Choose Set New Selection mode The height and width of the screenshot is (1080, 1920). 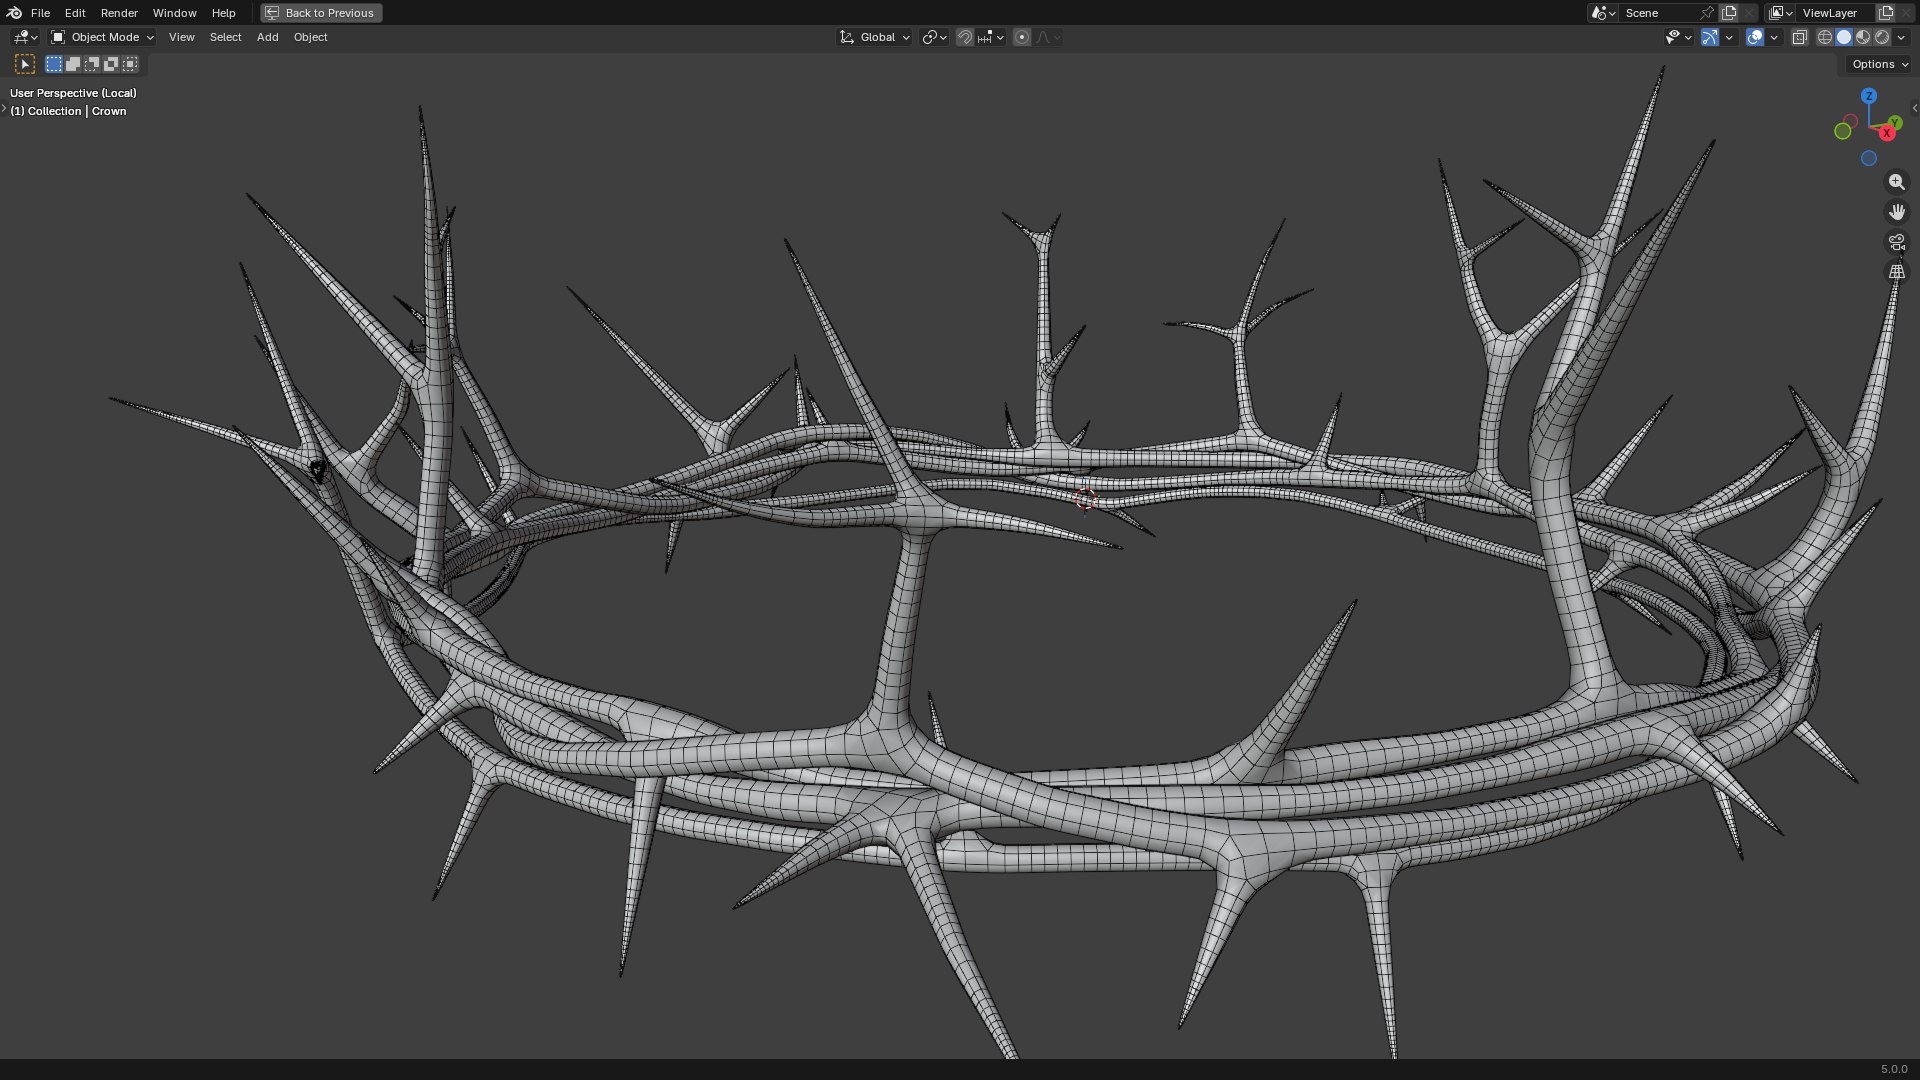(54, 64)
